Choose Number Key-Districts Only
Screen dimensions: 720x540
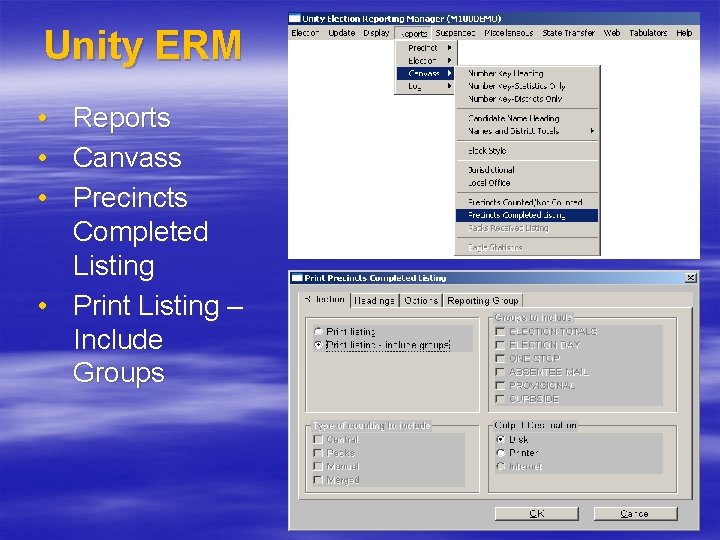[527, 99]
